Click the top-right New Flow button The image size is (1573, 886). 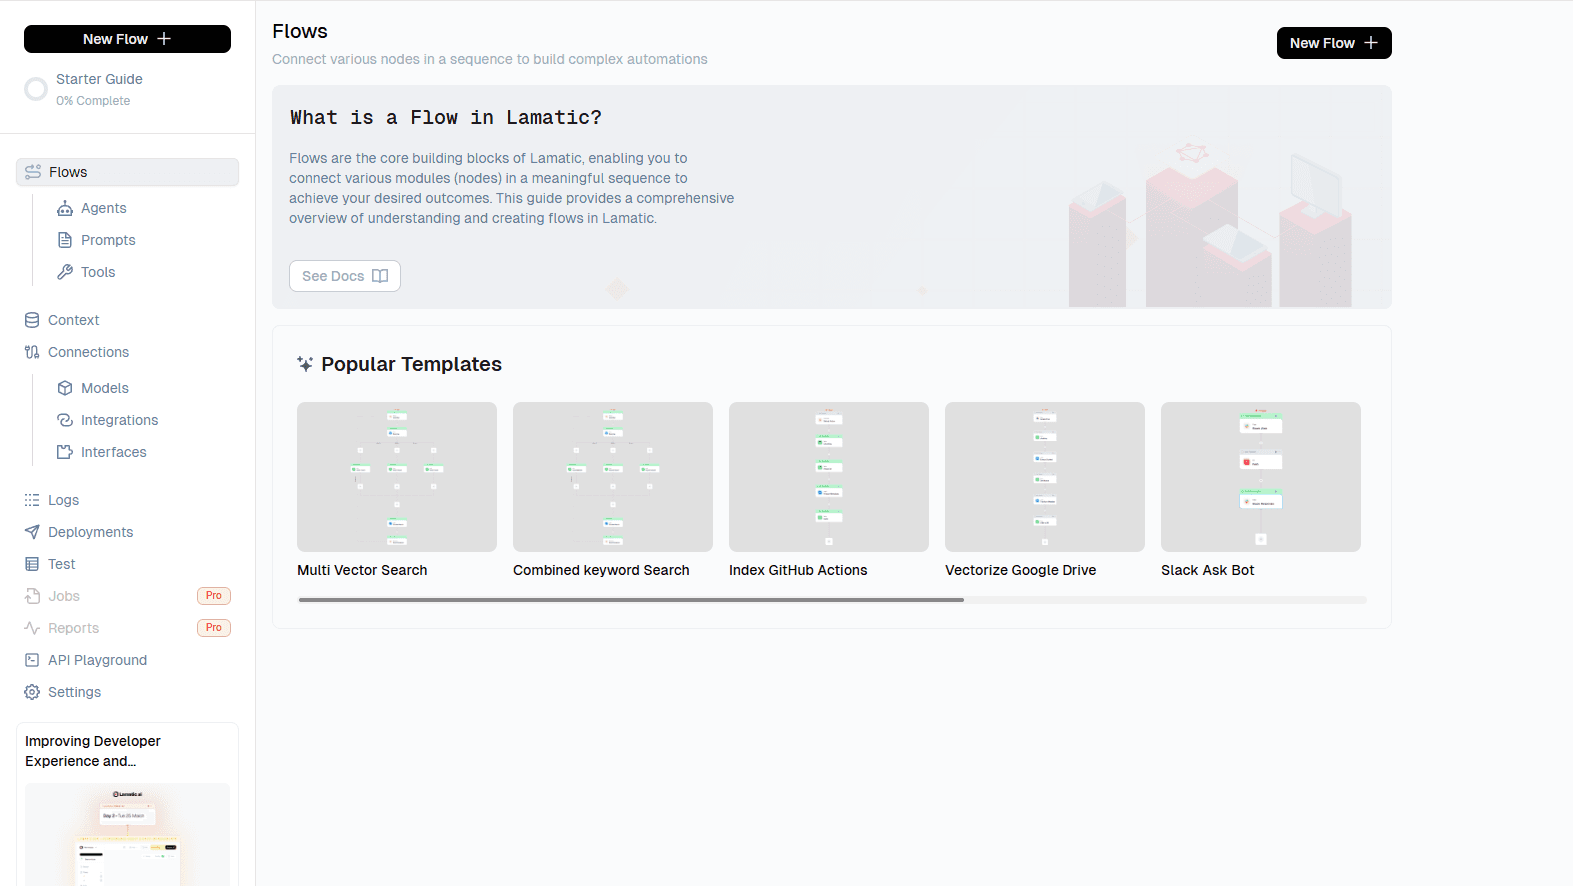[x=1333, y=43]
